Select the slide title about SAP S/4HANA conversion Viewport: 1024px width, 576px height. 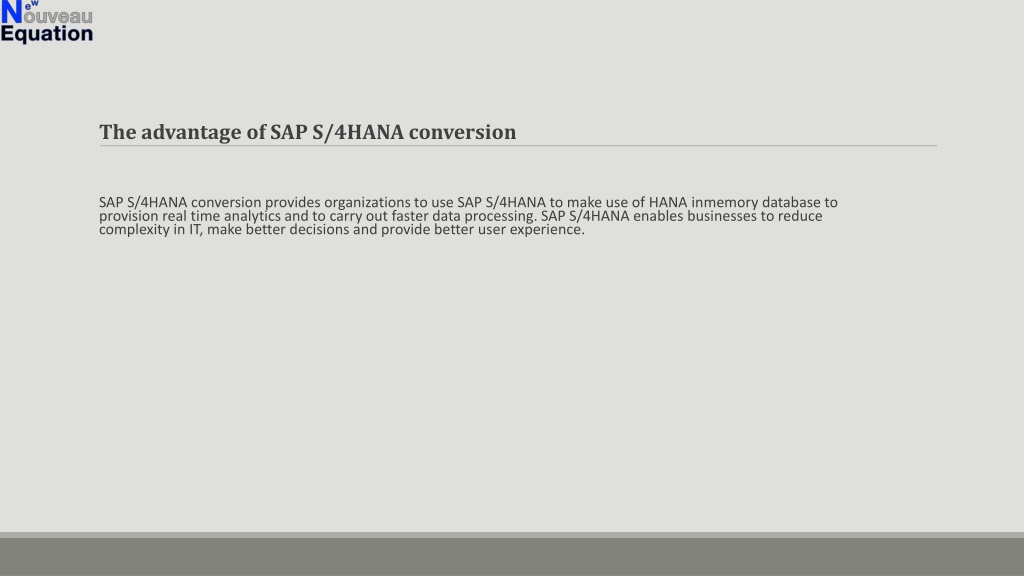(x=308, y=132)
